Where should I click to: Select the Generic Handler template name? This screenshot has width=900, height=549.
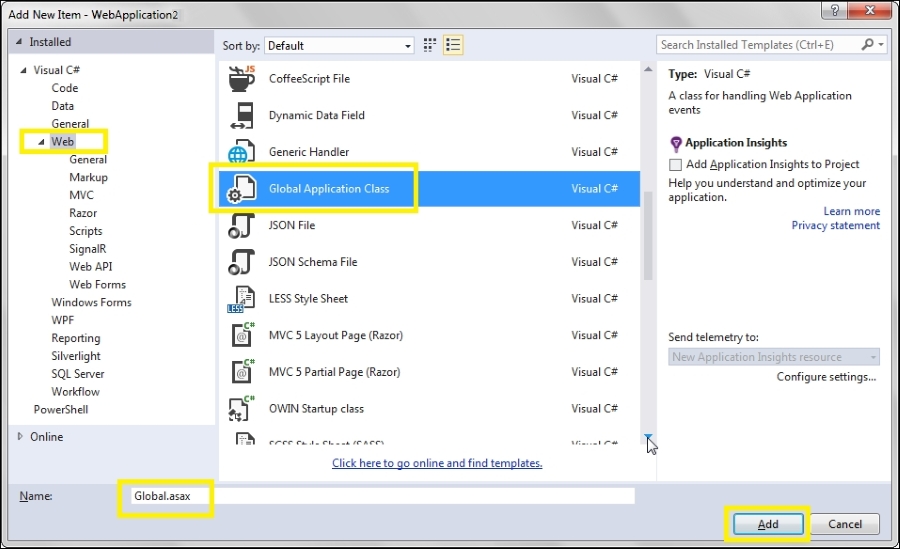(x=309, y=152)
